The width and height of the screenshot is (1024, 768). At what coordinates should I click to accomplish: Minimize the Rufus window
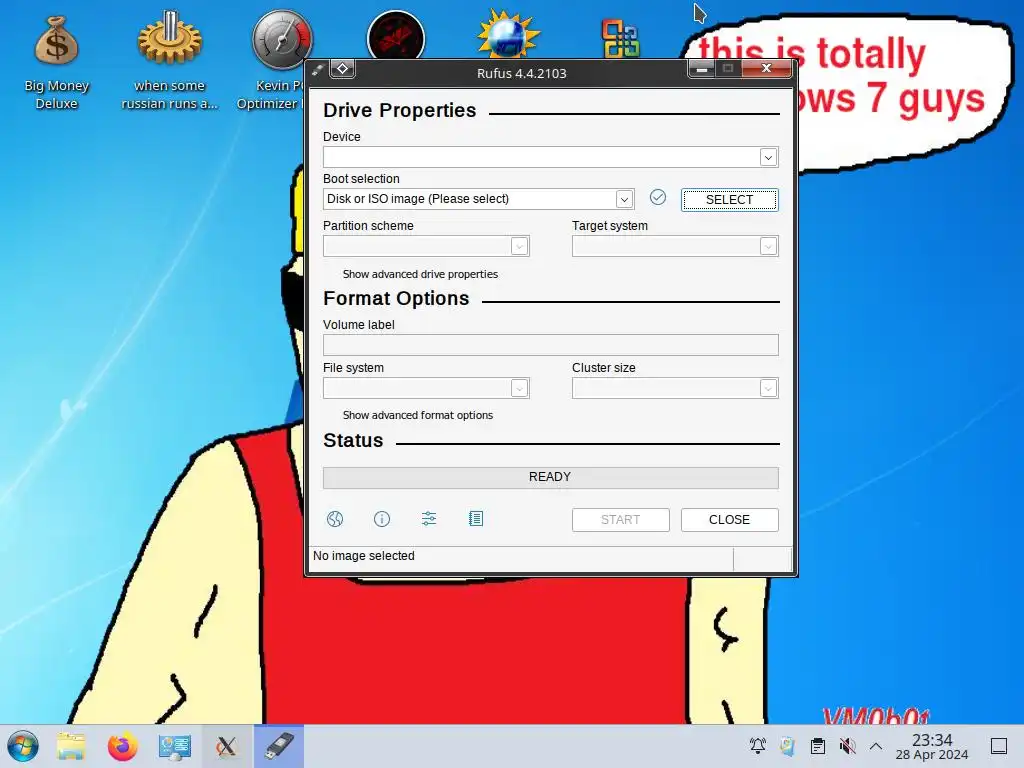(x=701, y=68)
